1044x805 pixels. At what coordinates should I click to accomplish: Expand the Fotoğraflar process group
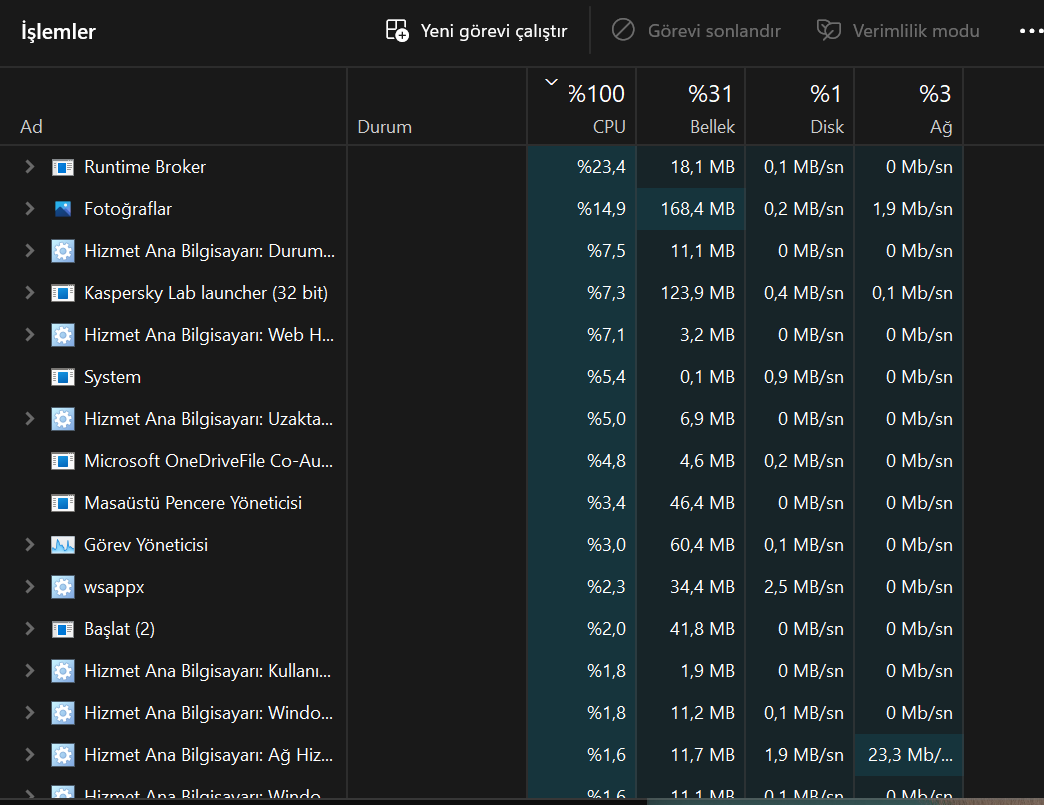pyautogui.click(x=29, y=208)
